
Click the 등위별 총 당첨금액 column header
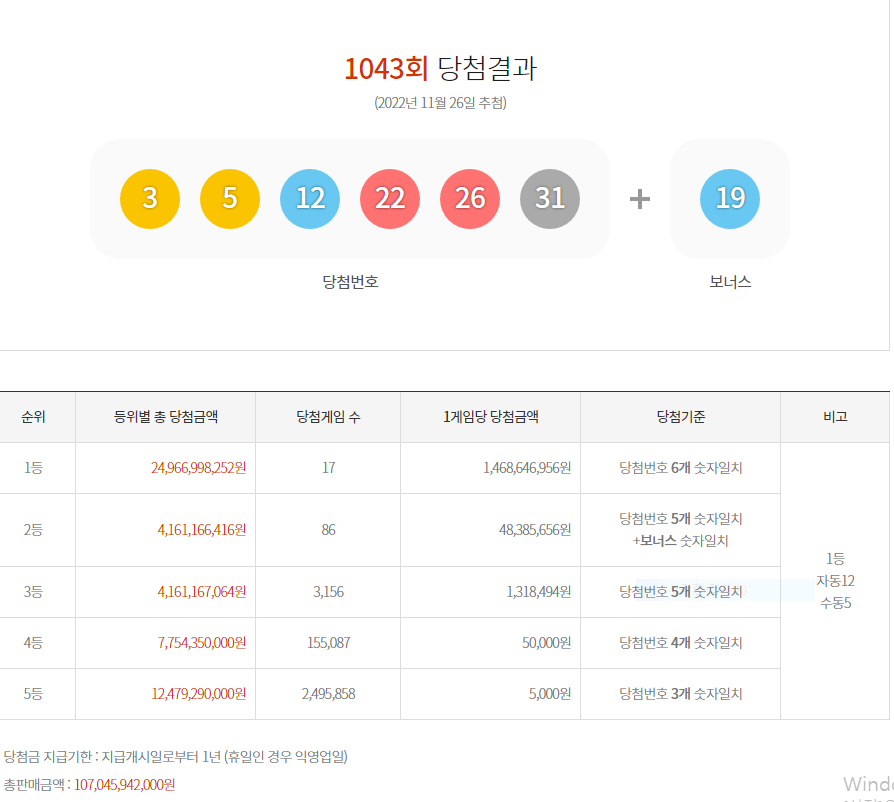[166, 417]
